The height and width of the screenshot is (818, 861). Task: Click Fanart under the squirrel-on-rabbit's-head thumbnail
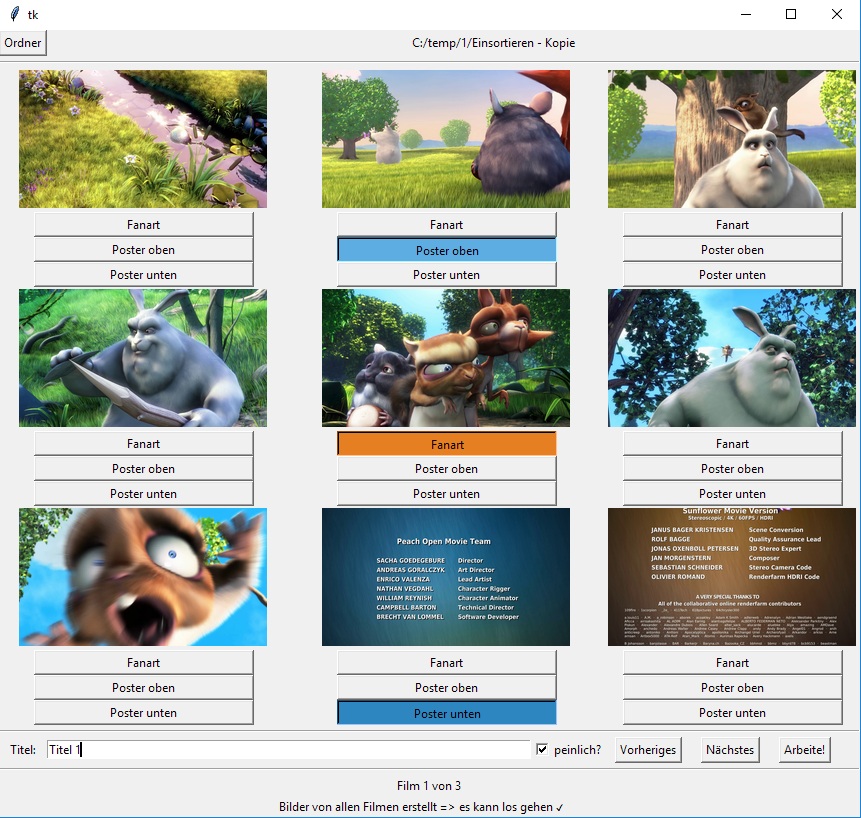click(x=733, y=225)
